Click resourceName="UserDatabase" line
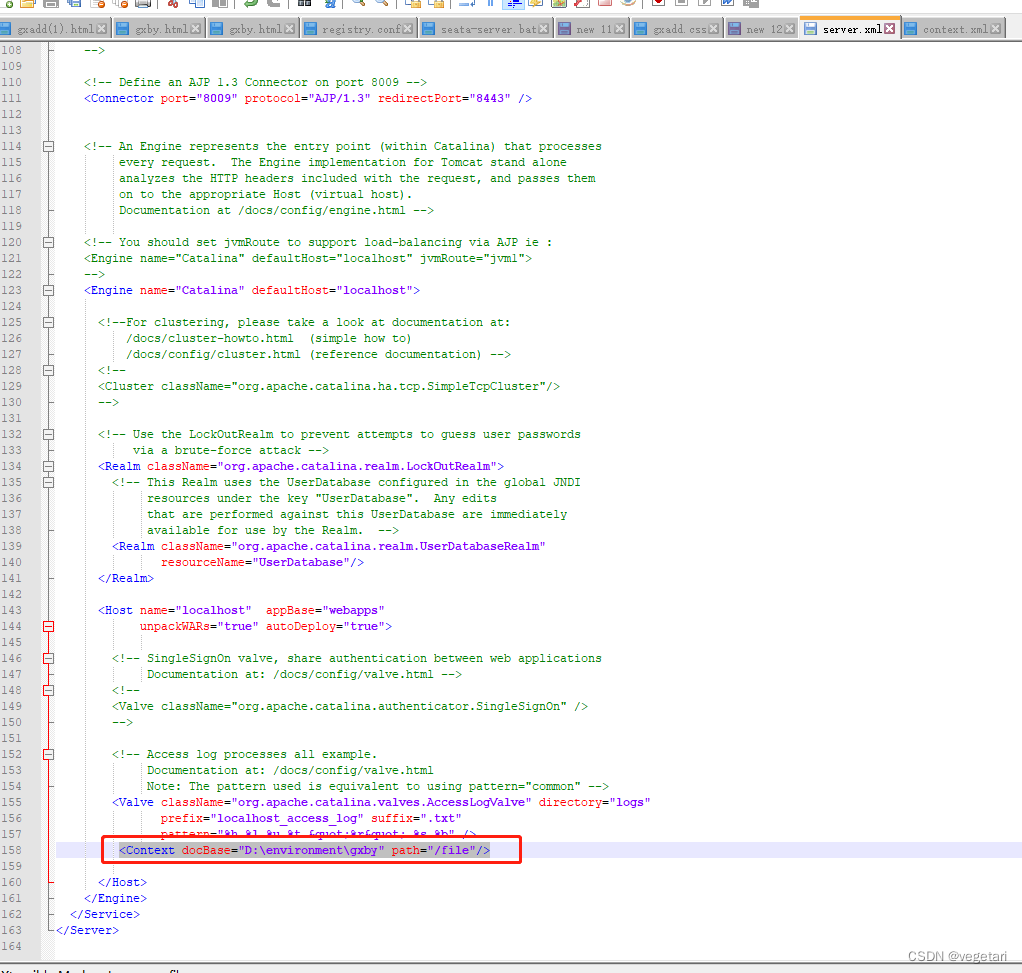The image size is (1022, 973). click(x=262, y=562)
